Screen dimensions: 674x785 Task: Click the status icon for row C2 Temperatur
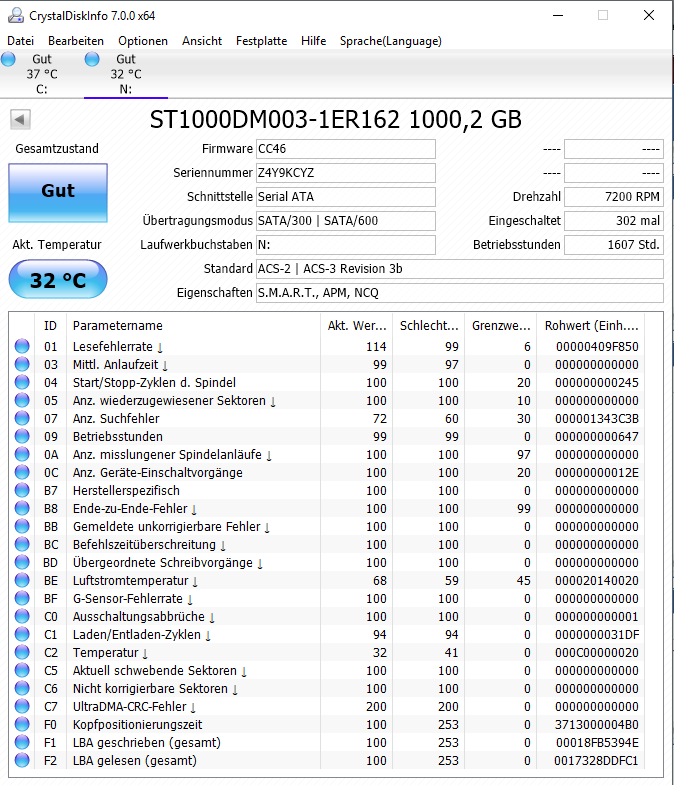pyautogui.click(x=22, y=653)
